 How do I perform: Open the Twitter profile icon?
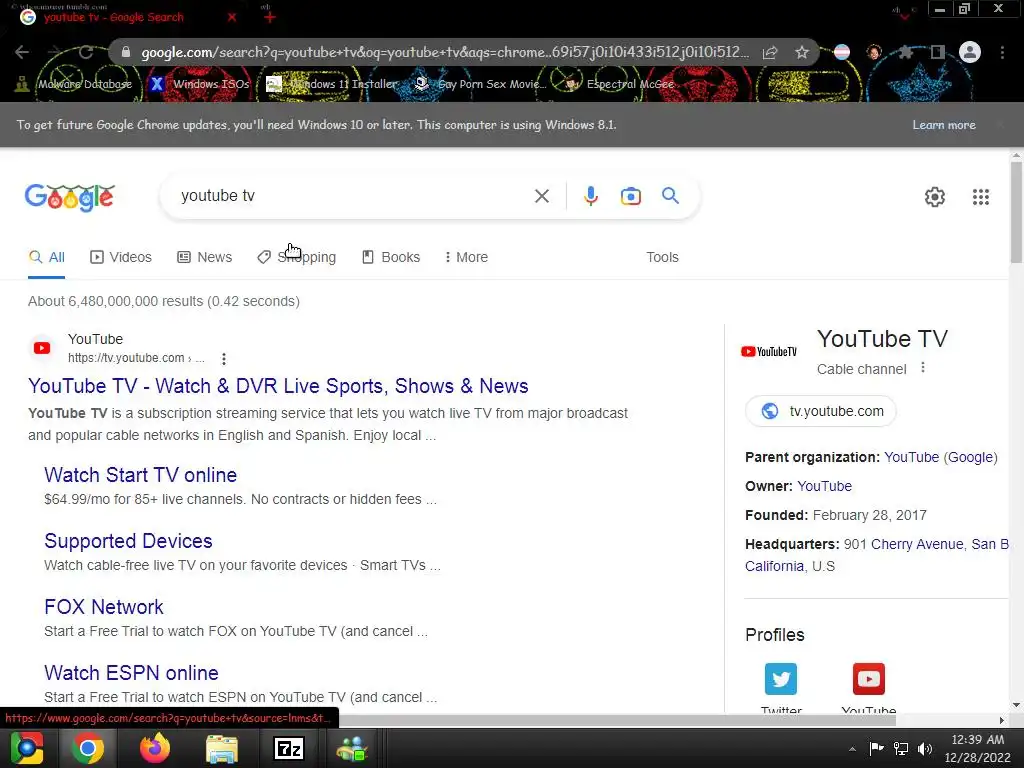click(781, 679)
